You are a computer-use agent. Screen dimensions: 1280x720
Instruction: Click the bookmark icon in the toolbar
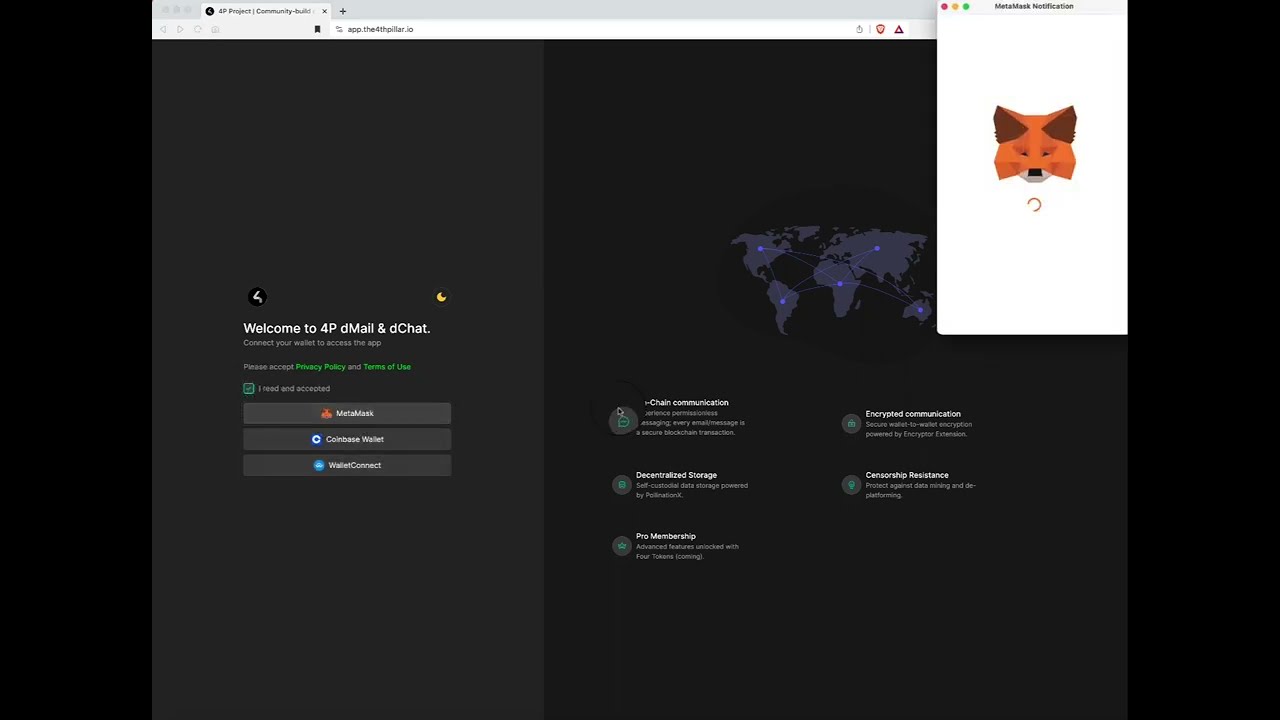tap(317, 29)
